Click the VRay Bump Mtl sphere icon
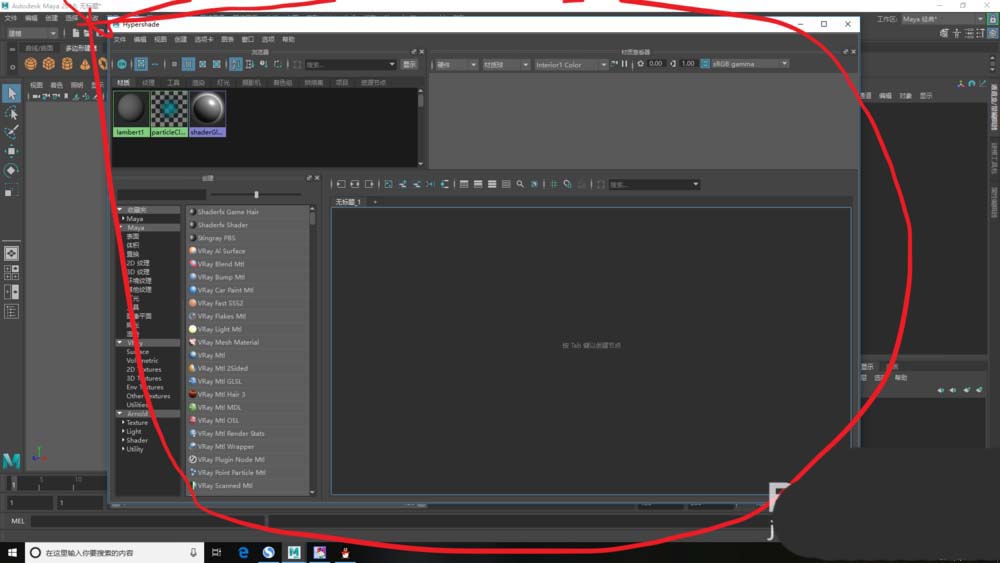Screen dimensions: 1000x563 [193, 277]
